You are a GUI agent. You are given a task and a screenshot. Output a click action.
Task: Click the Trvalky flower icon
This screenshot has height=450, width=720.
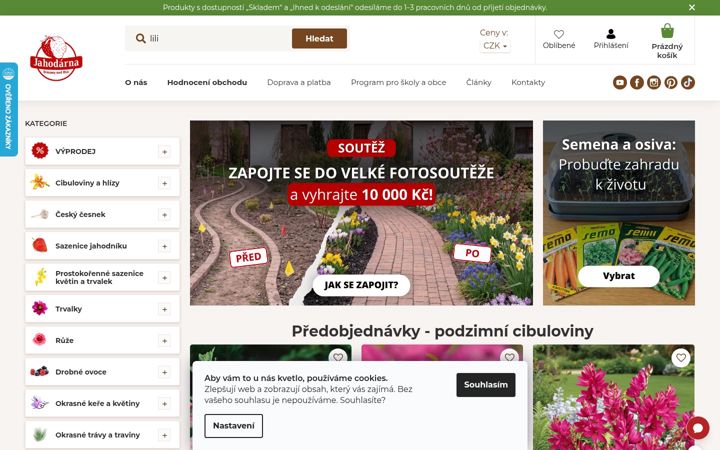40,308
